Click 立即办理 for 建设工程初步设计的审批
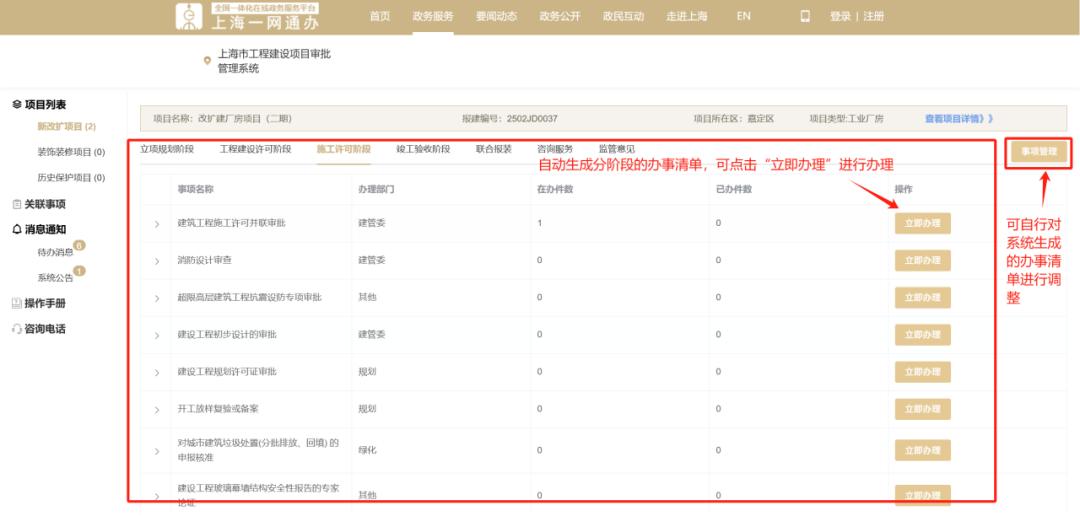Viewport: 1080px width, 516px height. pos(922,335)
